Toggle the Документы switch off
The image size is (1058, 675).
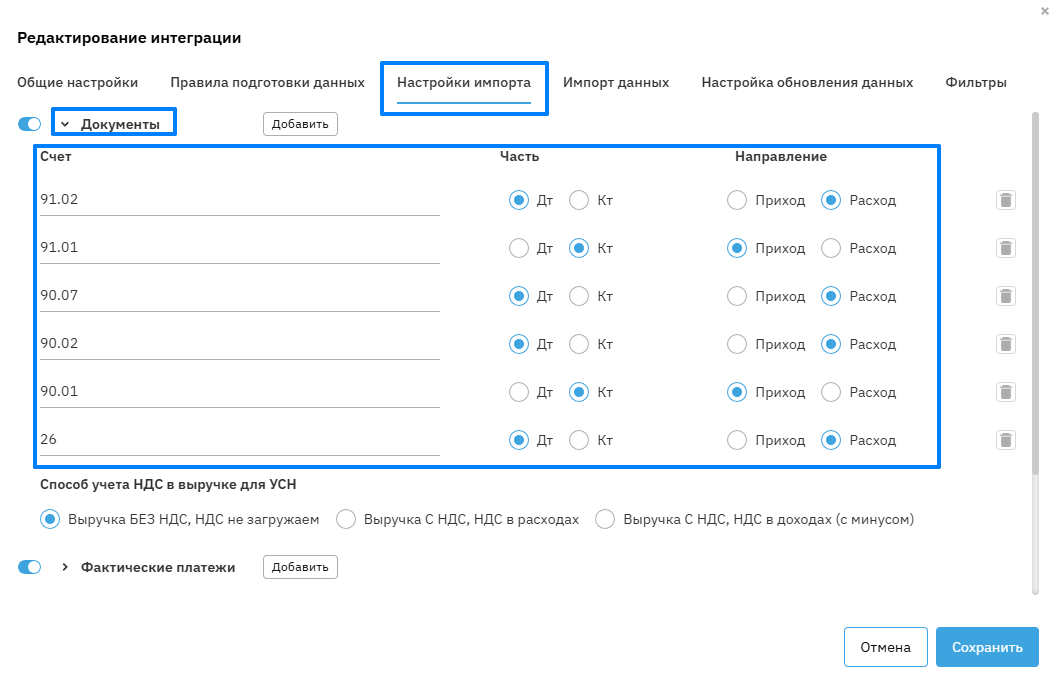30,124
